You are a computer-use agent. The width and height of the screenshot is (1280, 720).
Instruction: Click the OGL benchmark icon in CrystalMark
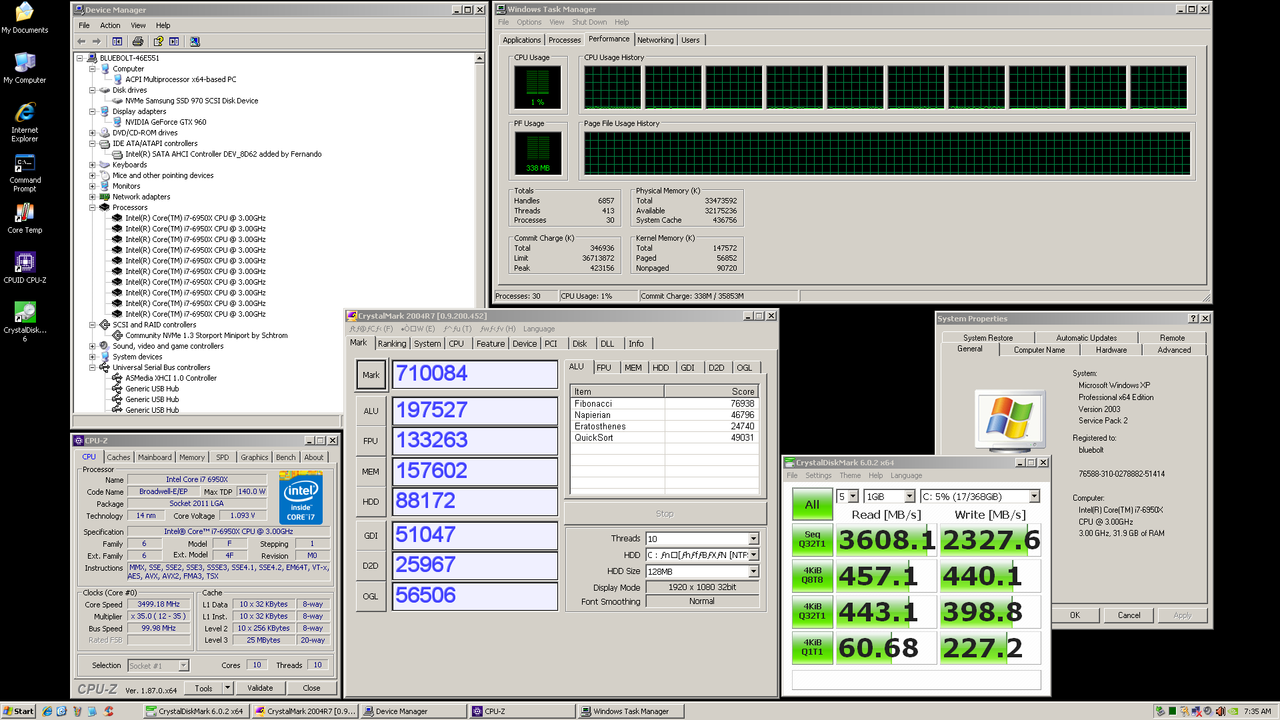point(370,595)
